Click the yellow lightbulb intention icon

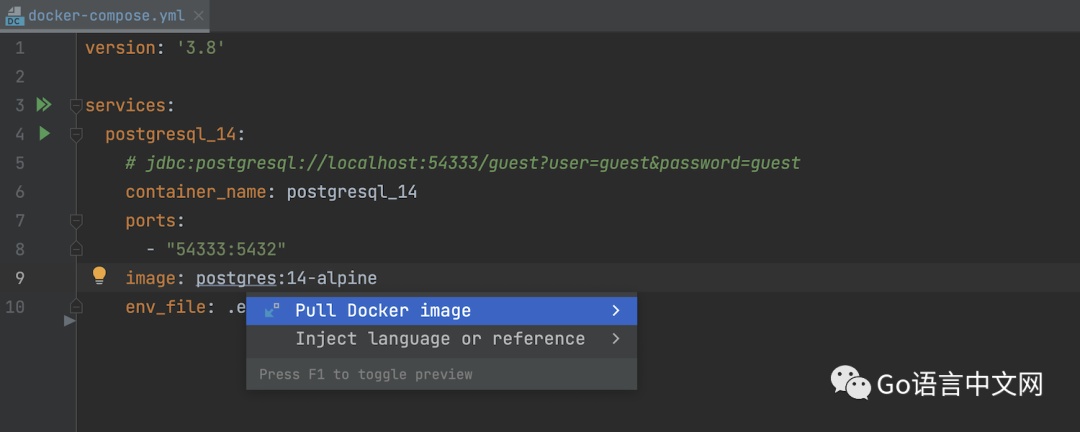[x=99, y=276]
